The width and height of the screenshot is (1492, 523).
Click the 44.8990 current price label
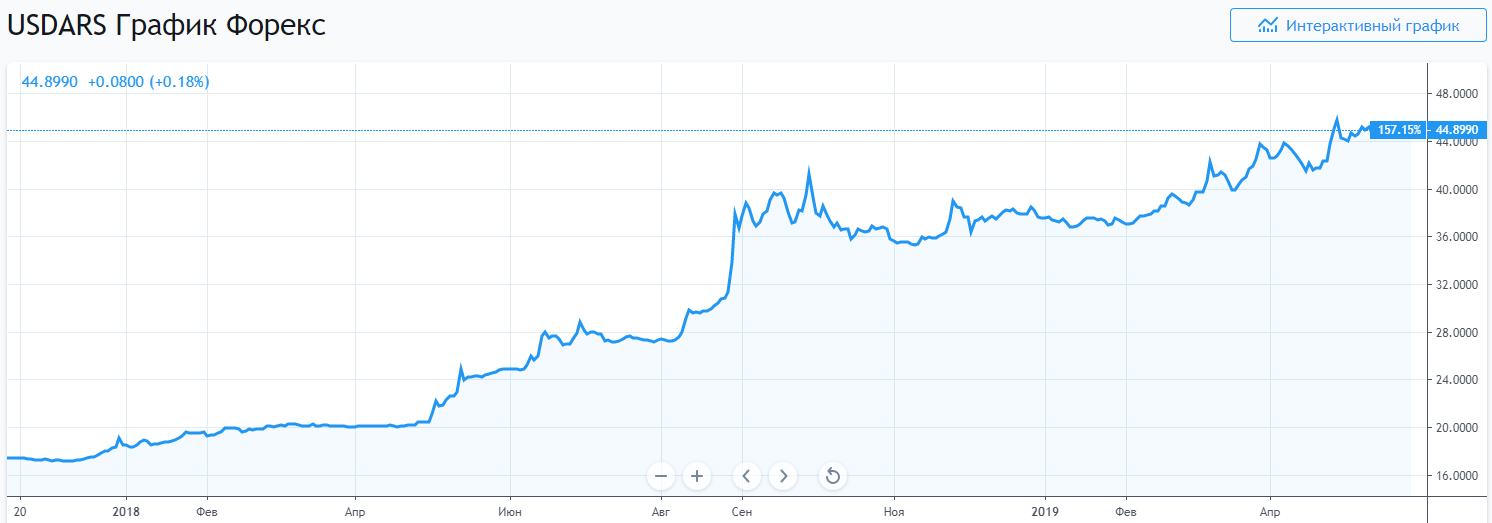click(50, 82)
